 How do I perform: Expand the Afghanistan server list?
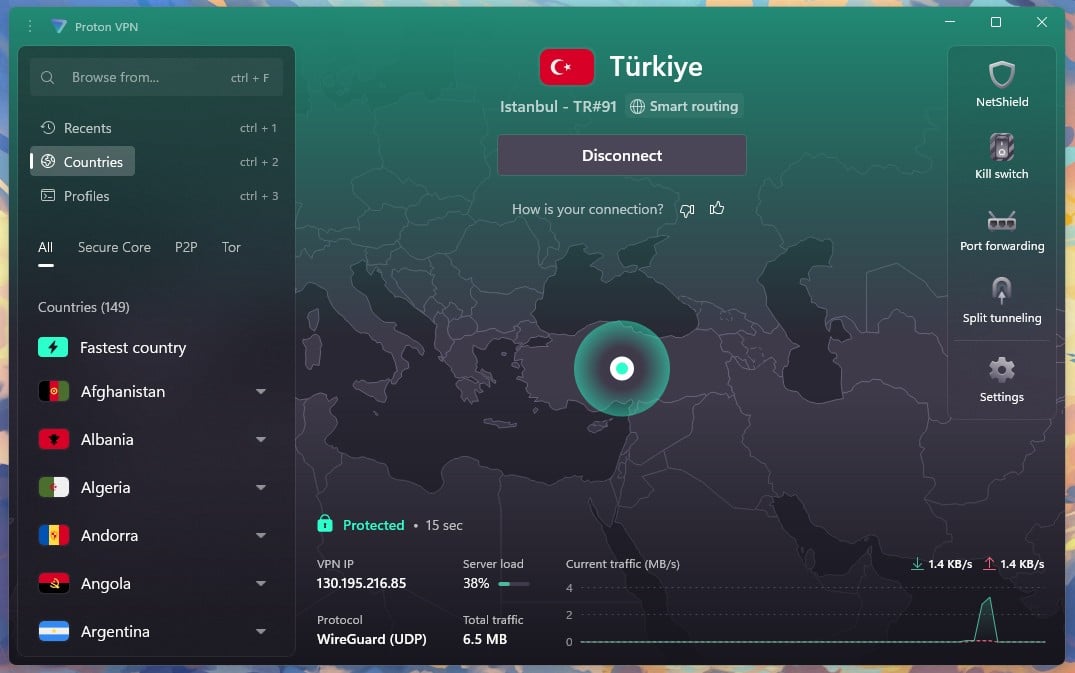pyautogui.click(x=261, y=391)
